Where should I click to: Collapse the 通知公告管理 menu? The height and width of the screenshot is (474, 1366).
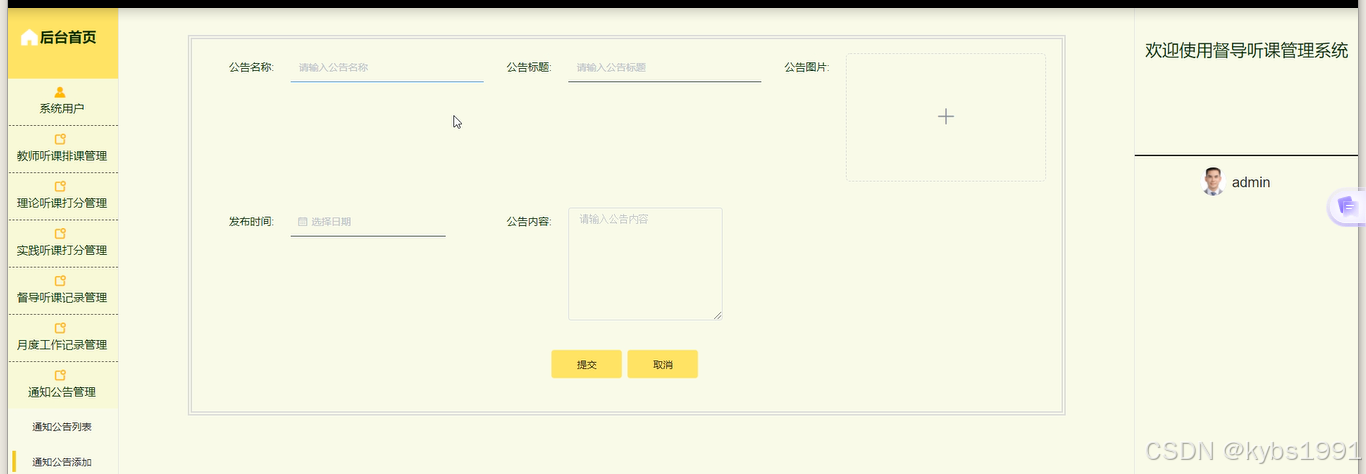click(x=62, y=385)
